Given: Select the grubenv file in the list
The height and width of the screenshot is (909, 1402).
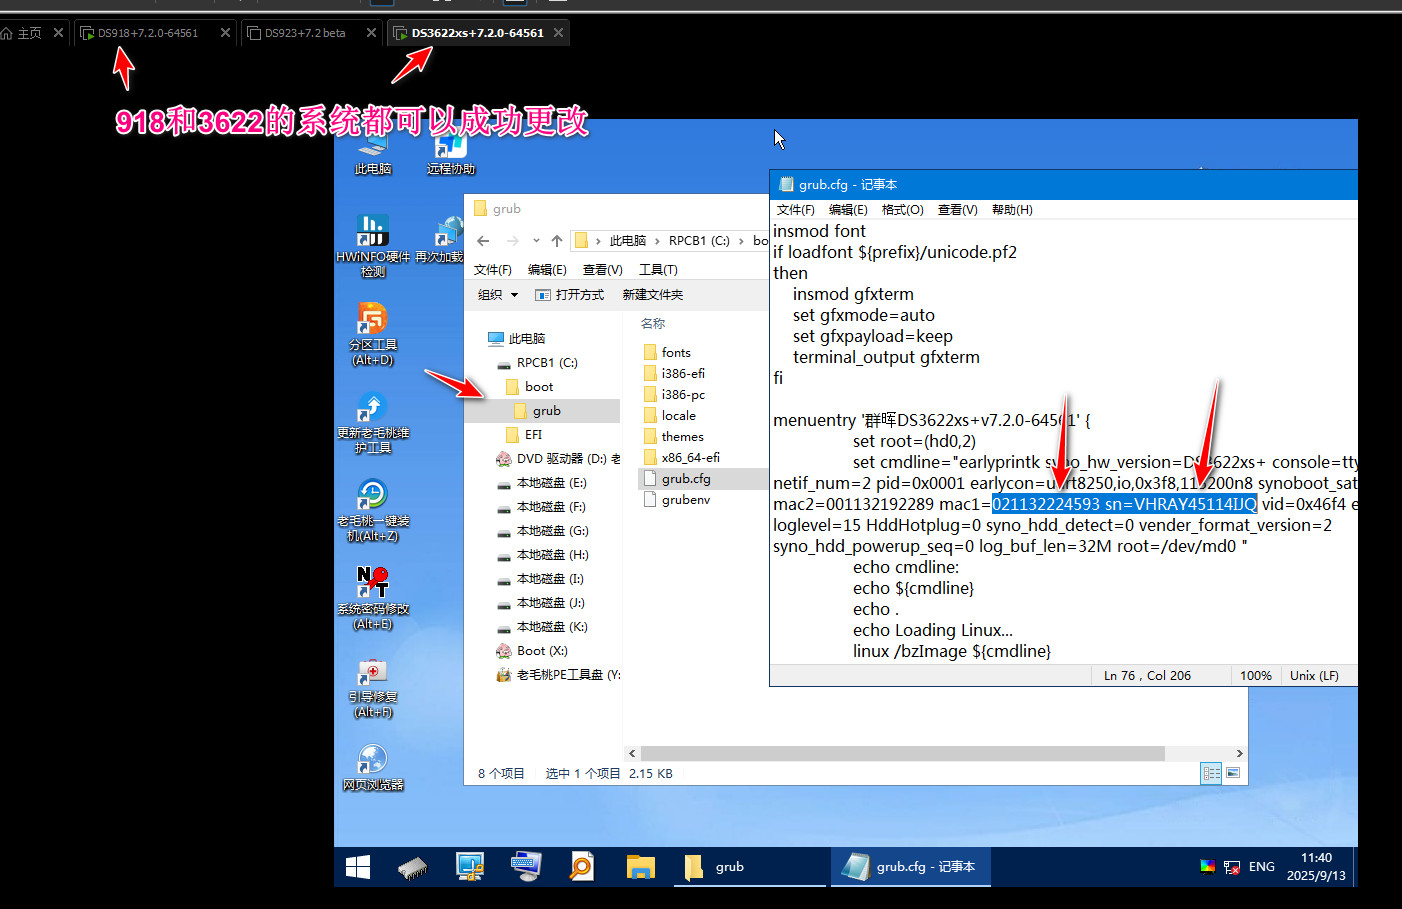Looking at the screenshot, I should [x=676, y=500].
